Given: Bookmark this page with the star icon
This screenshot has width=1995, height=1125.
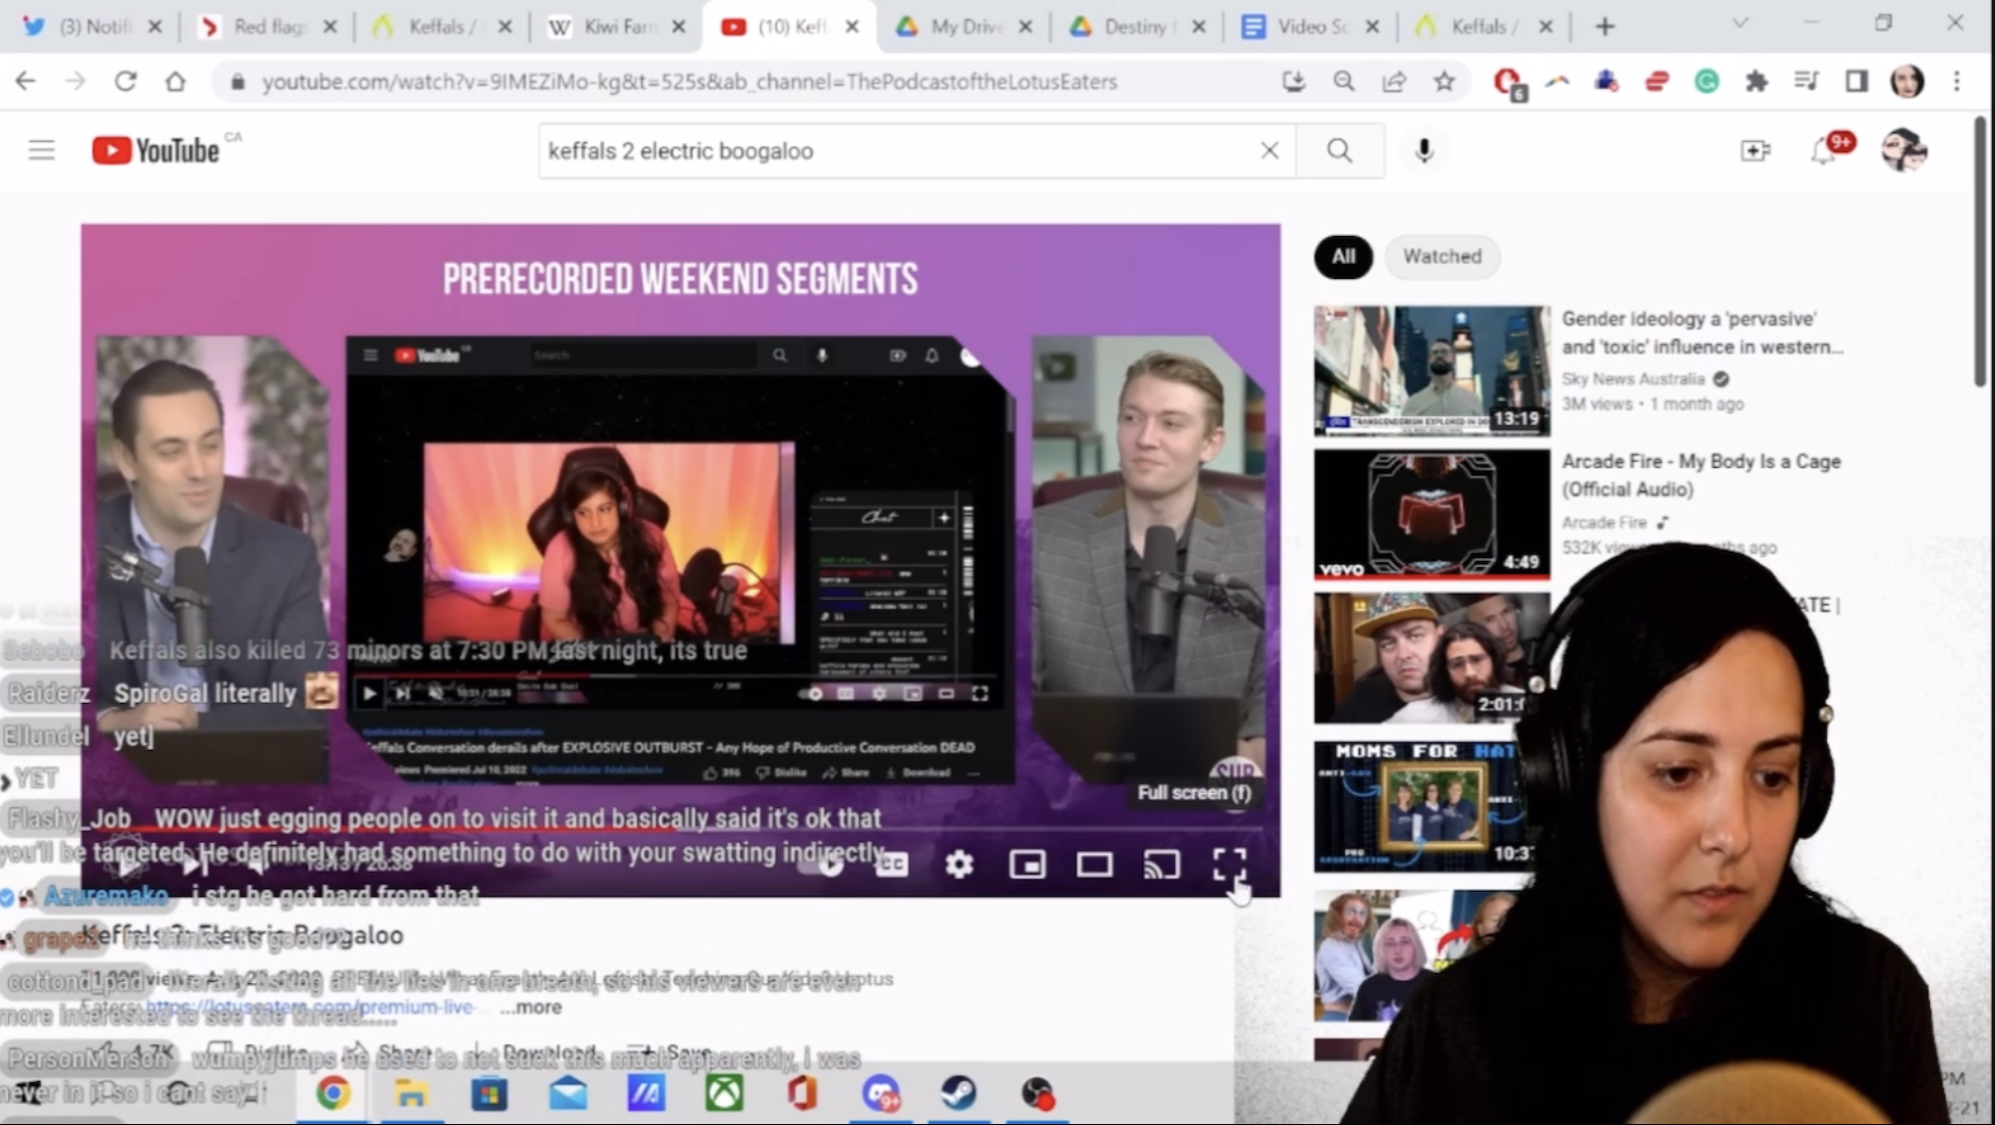Looking at the screenshot, I should click(x=1443, y=81).
